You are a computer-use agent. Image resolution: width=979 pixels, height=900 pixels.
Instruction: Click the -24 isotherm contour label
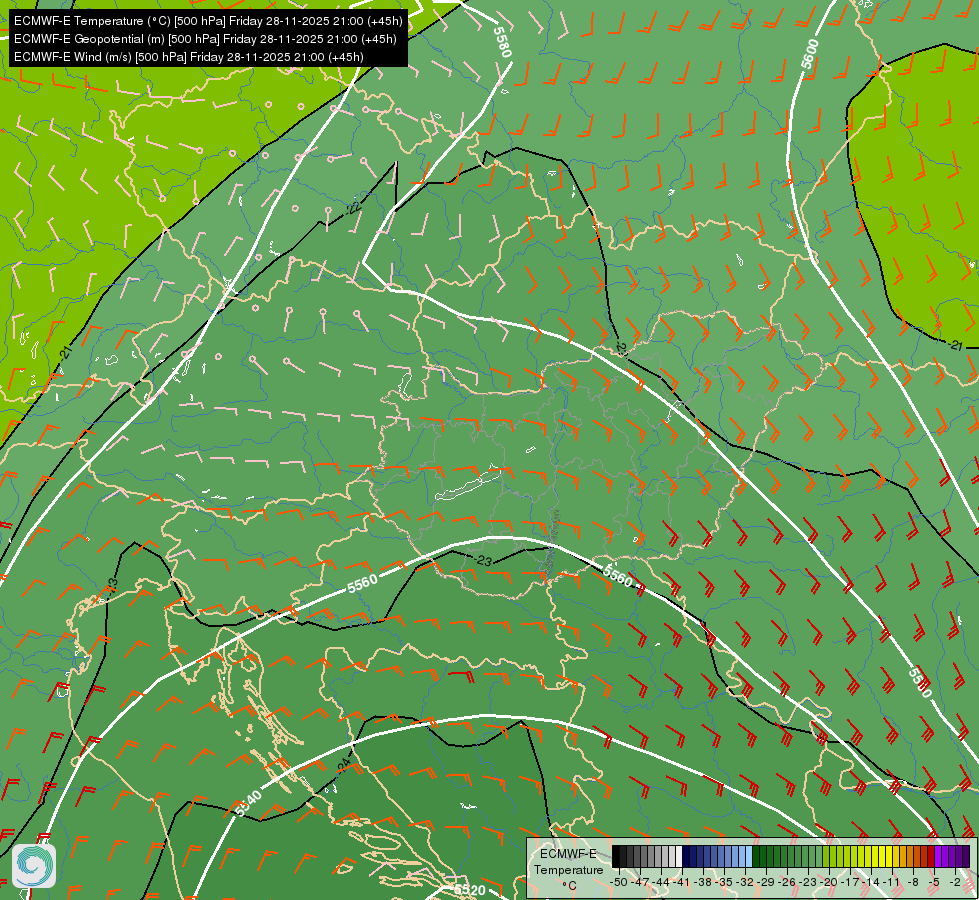point(344,765)
